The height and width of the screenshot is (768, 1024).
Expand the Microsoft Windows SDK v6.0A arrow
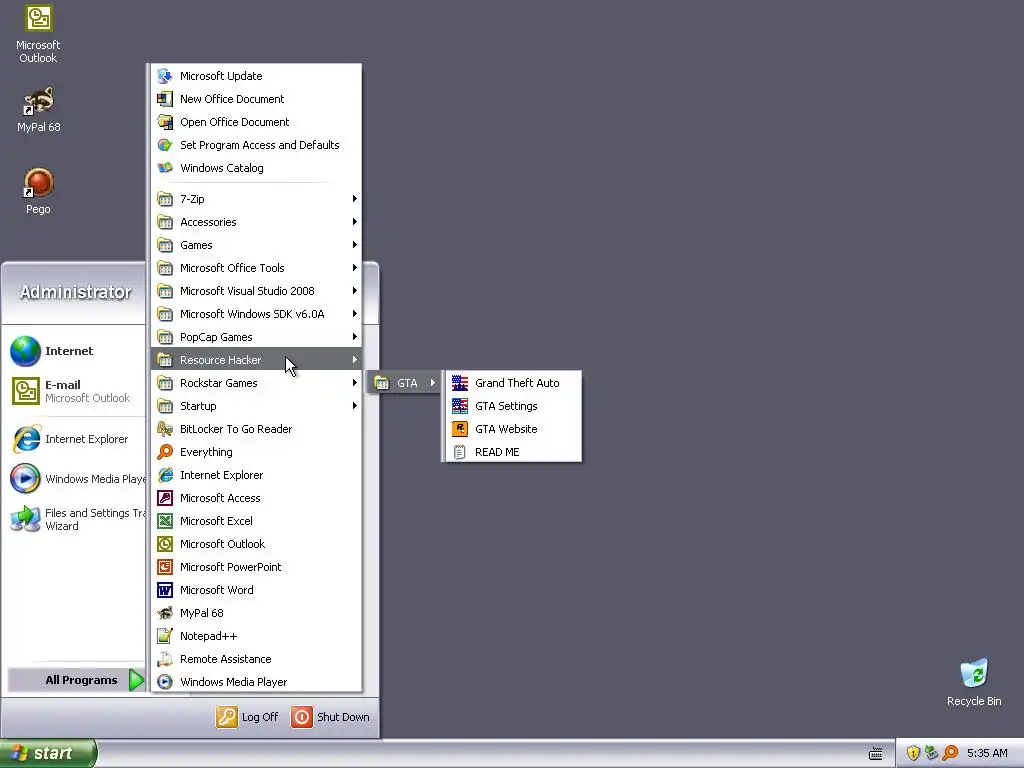tap(355, 314)
